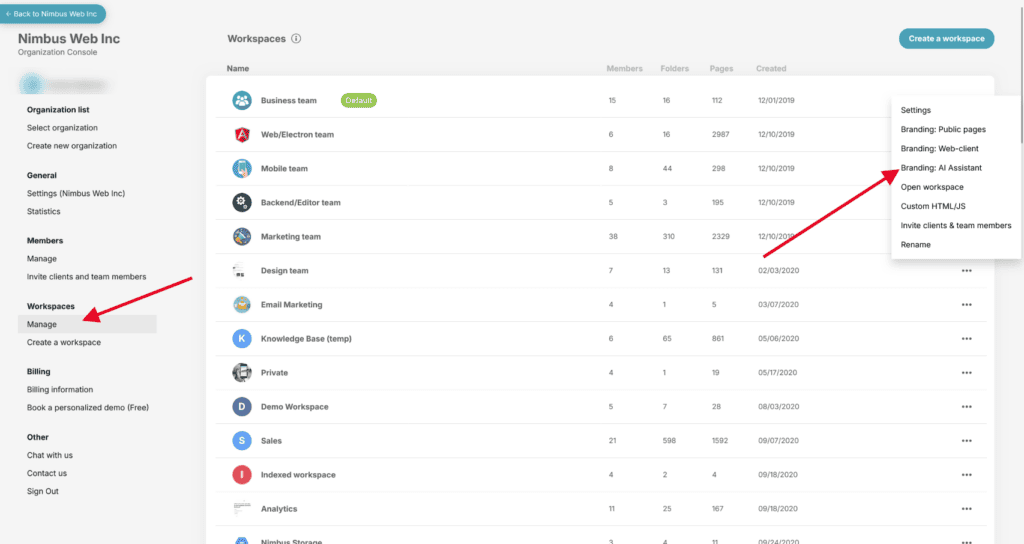Click the Business team workspace icon
Image resolution: width=1024 pixels, height=544 pixels.
click(x=241, y=100)
